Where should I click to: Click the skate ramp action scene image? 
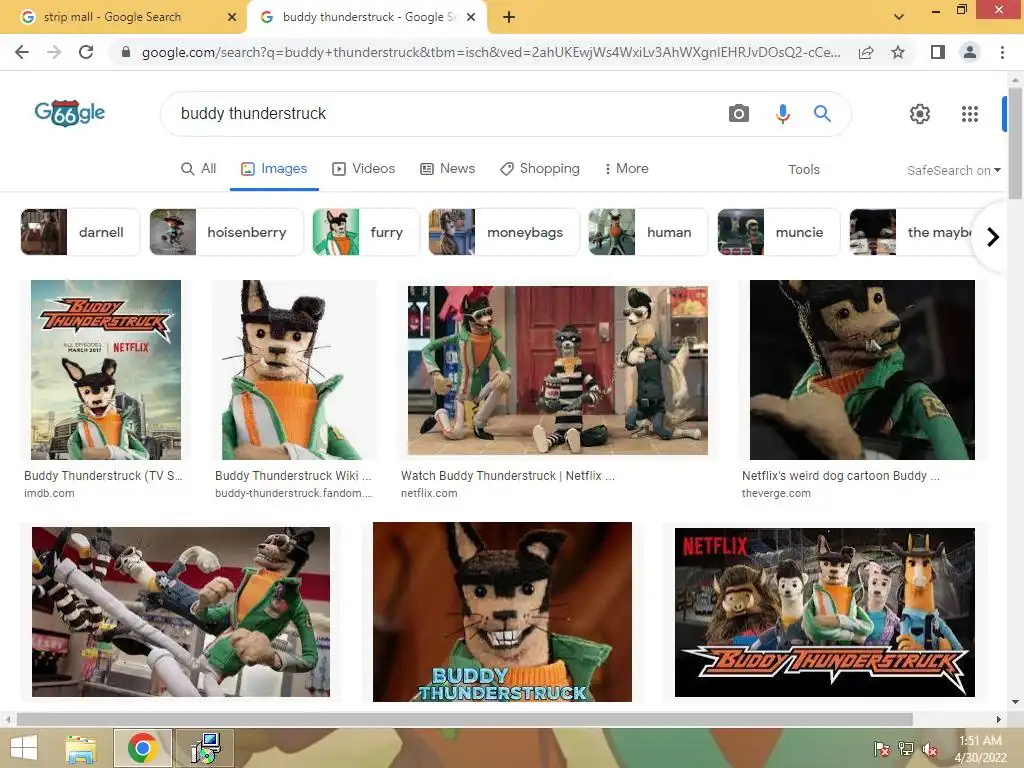181,612
